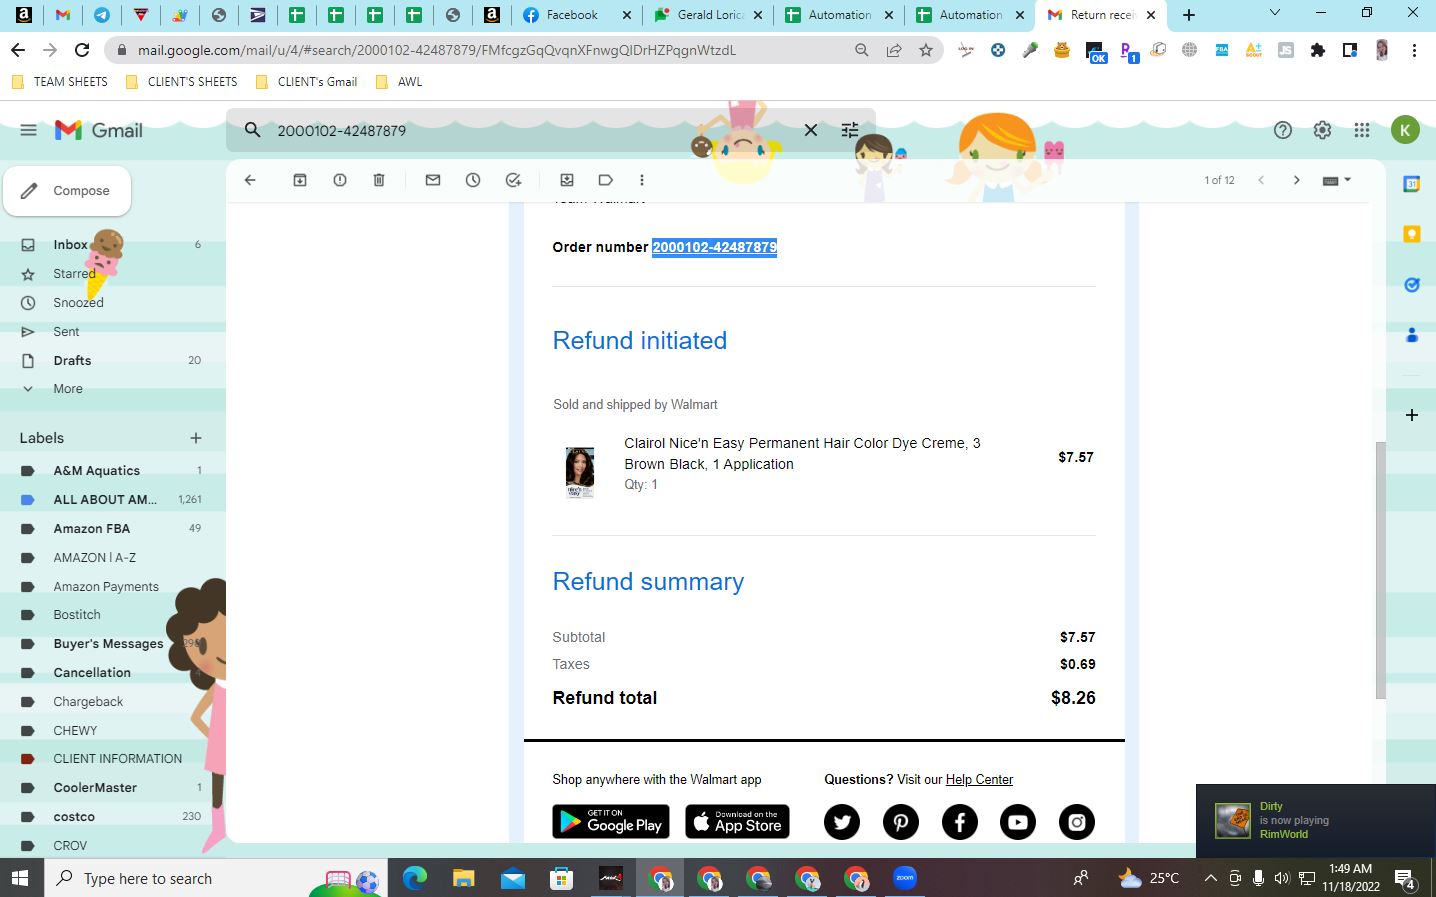Visit Walmart Help Center link
The height and width of the screenshot is (897, 1436).
[979, 780]
